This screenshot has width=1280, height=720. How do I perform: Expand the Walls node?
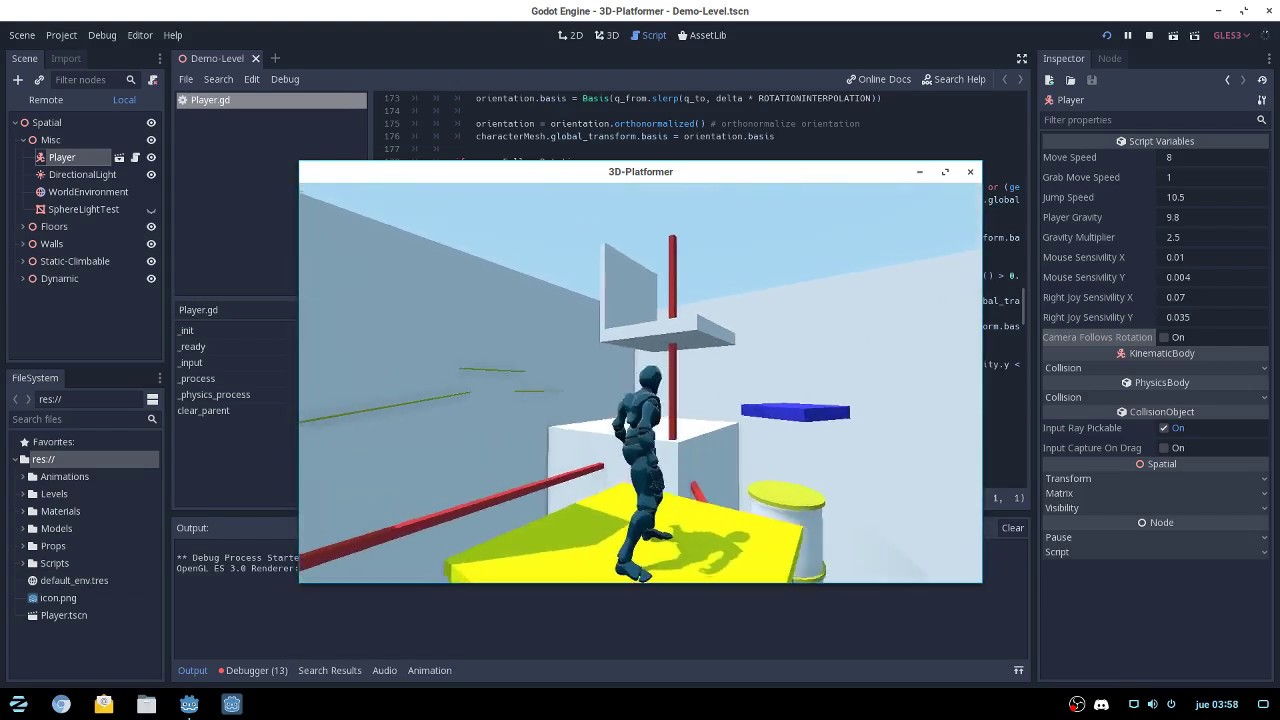23,244
